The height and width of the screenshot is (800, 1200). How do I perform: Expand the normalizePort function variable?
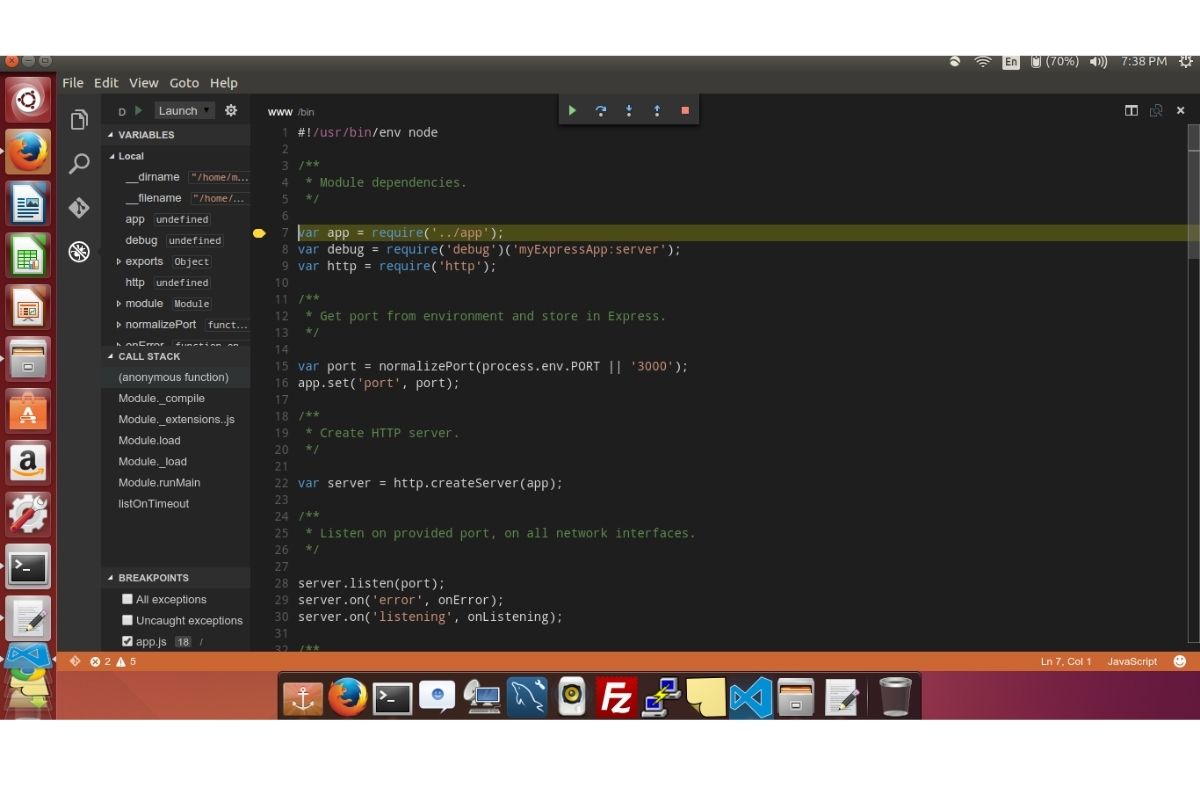point(119,325)
